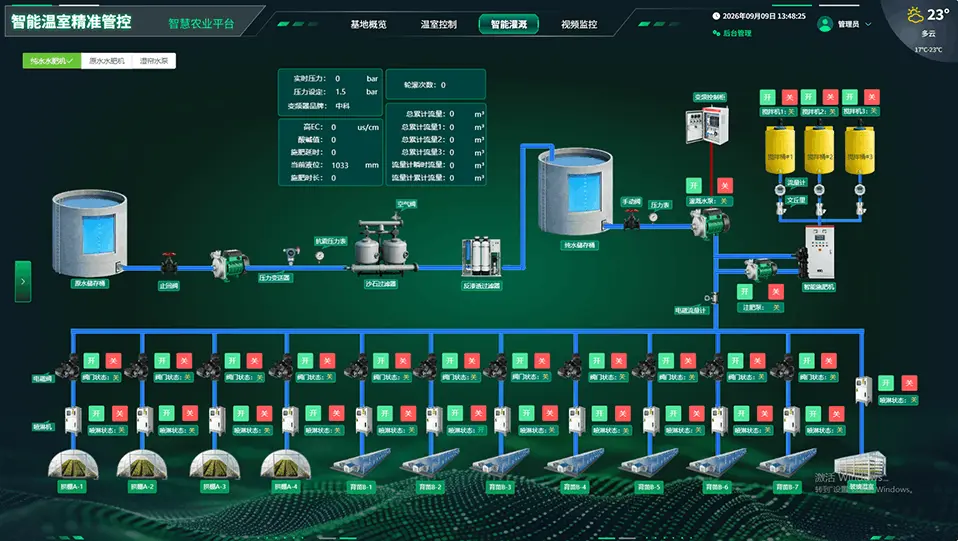Start the sprayer for 拱棚A-3 with 开
The image size is (958, 541).
[x=241, y=413]
